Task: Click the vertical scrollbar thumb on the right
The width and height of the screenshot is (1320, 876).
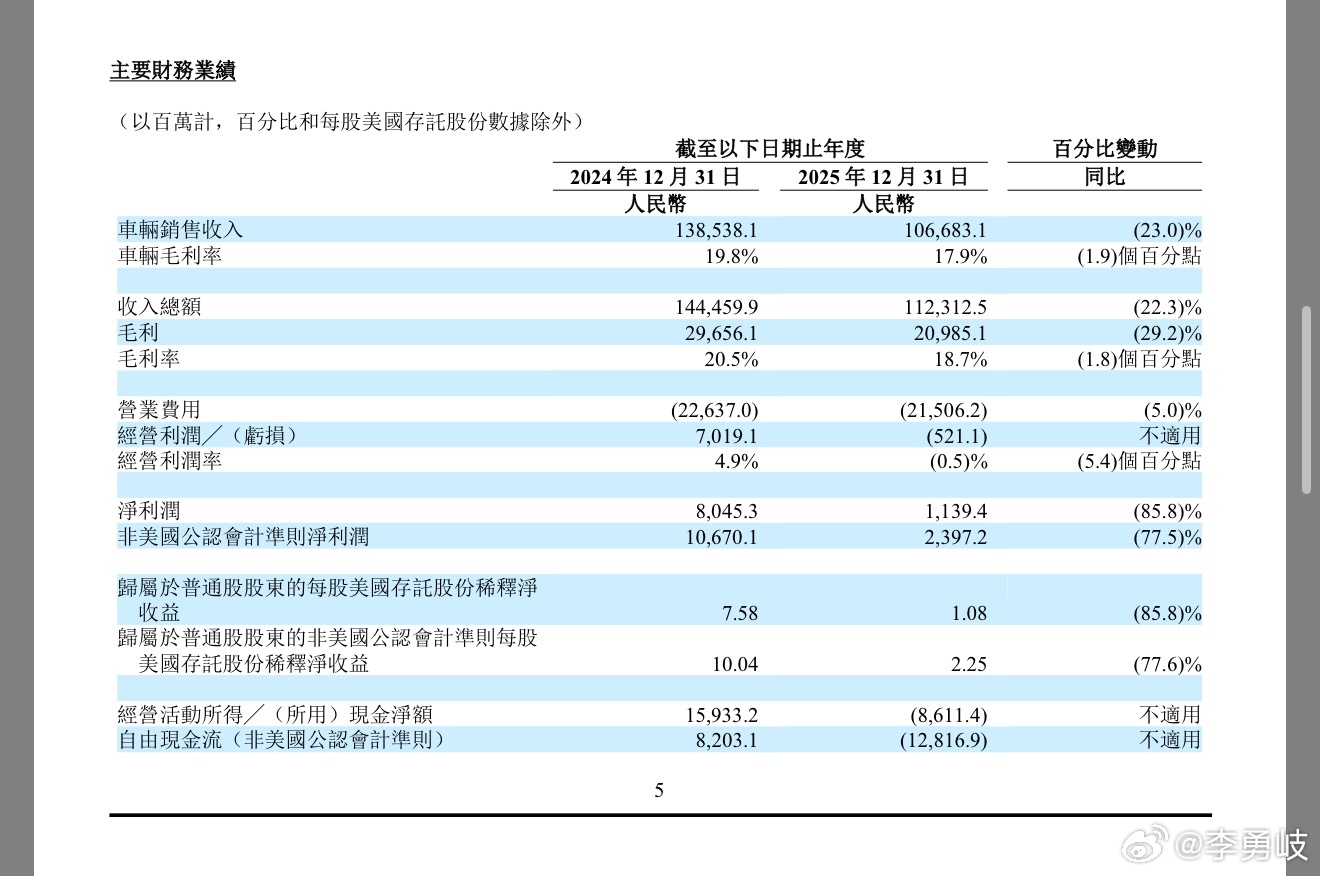Action: coord(1306,400)
